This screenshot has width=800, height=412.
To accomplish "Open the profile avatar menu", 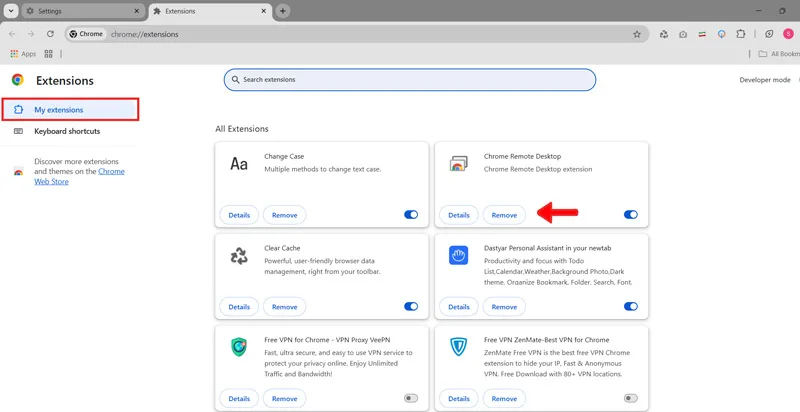I will [x=788, y=34].
